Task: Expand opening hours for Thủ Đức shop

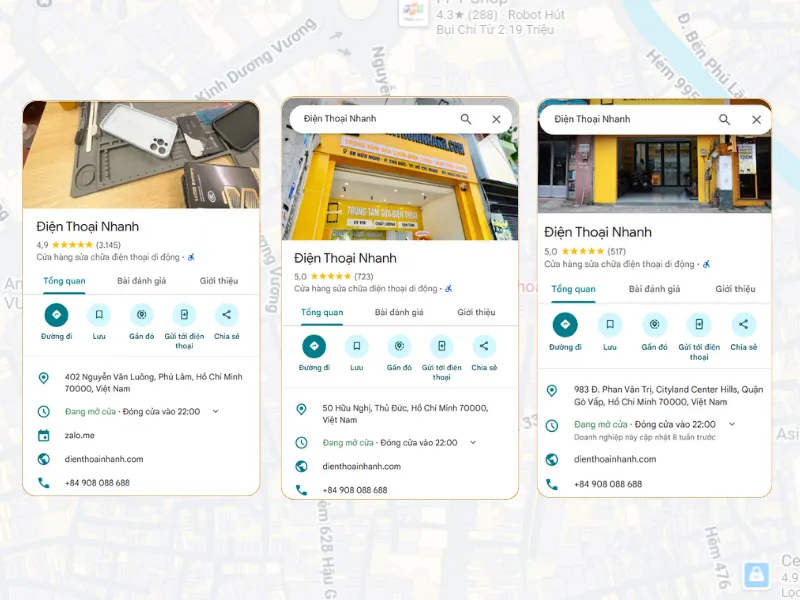Action: tap(473, 442)
